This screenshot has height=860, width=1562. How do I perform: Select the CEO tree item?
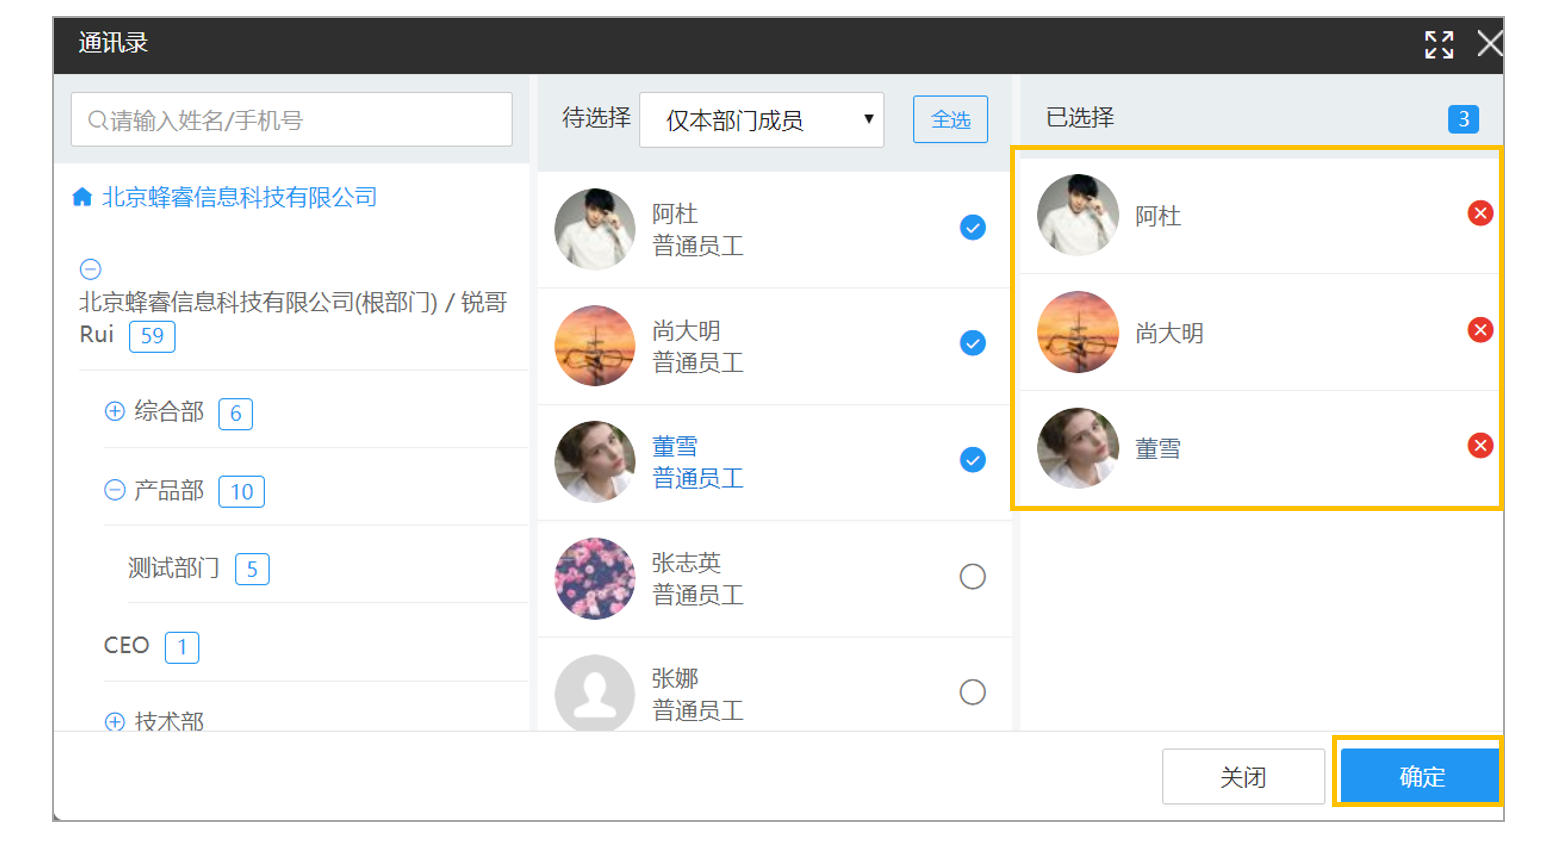[x=126, y=646]
